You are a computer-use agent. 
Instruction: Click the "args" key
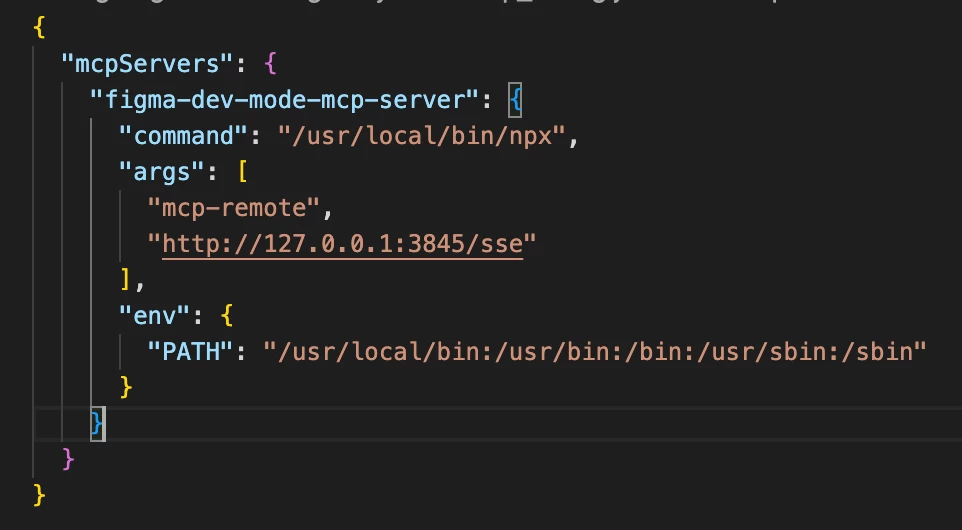(x=162, y=172)
